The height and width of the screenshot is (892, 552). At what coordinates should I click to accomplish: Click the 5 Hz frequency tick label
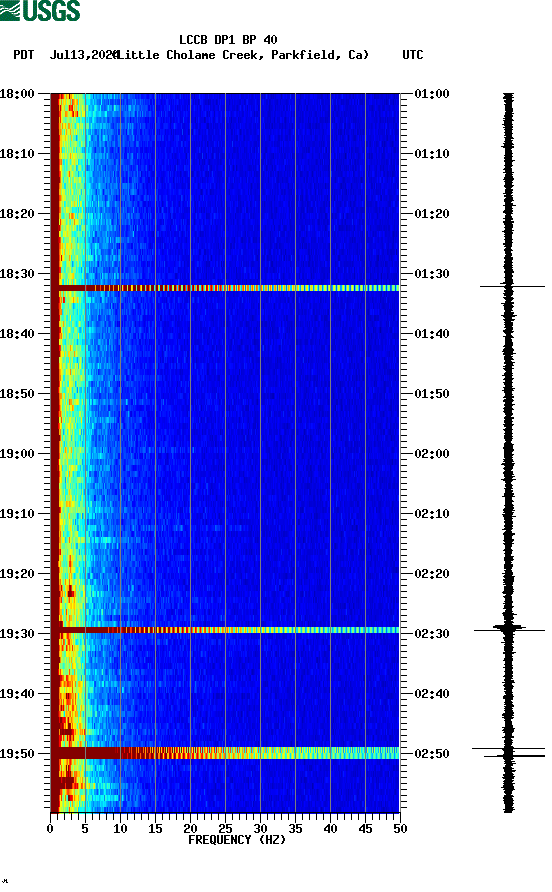pyautogui.click(x=85, y=829)
